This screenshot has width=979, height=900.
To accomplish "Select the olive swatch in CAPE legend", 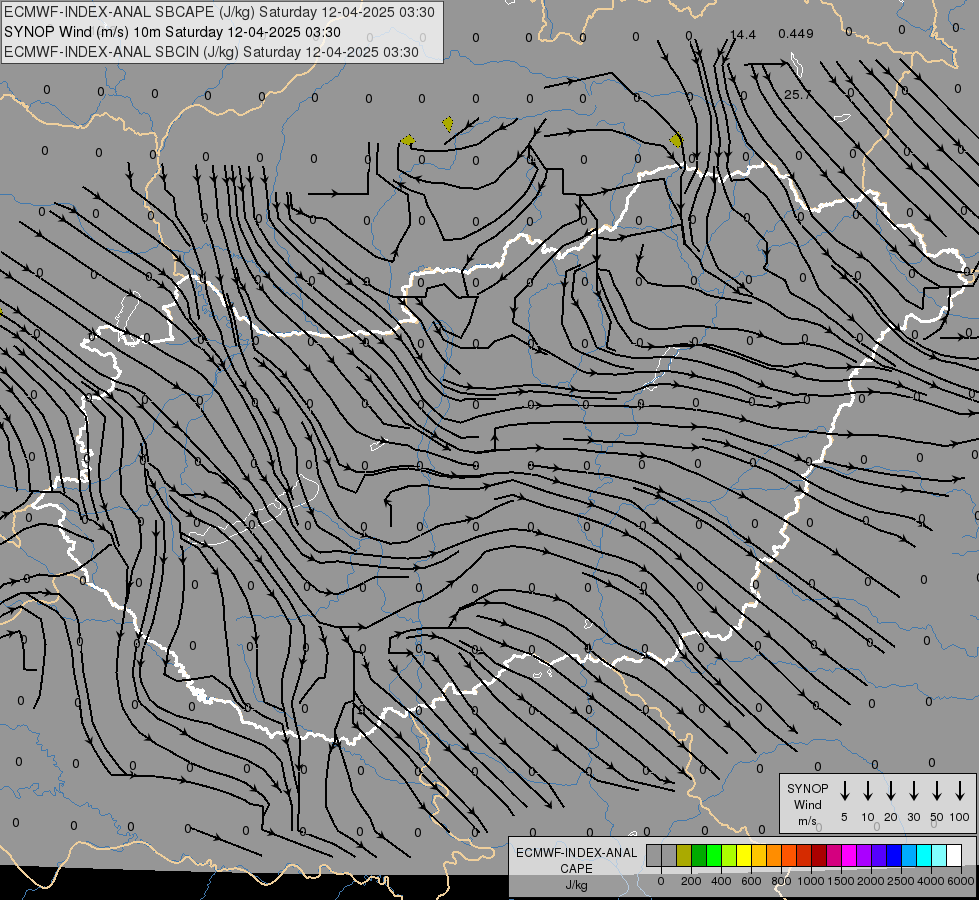I will pyautogui.click(x=684, y=855).
